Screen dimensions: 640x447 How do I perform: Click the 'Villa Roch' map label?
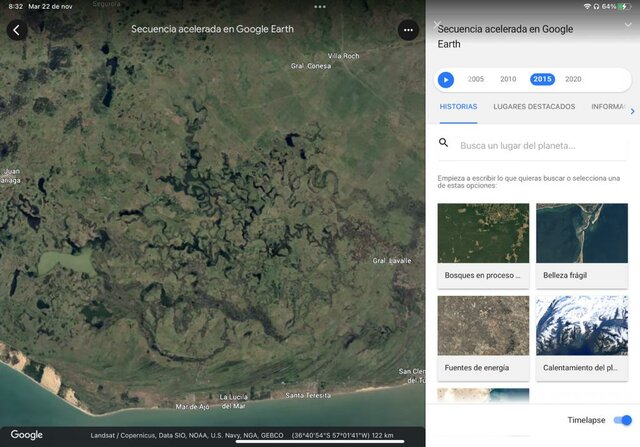pyautogui.click(x=343, y=56)
